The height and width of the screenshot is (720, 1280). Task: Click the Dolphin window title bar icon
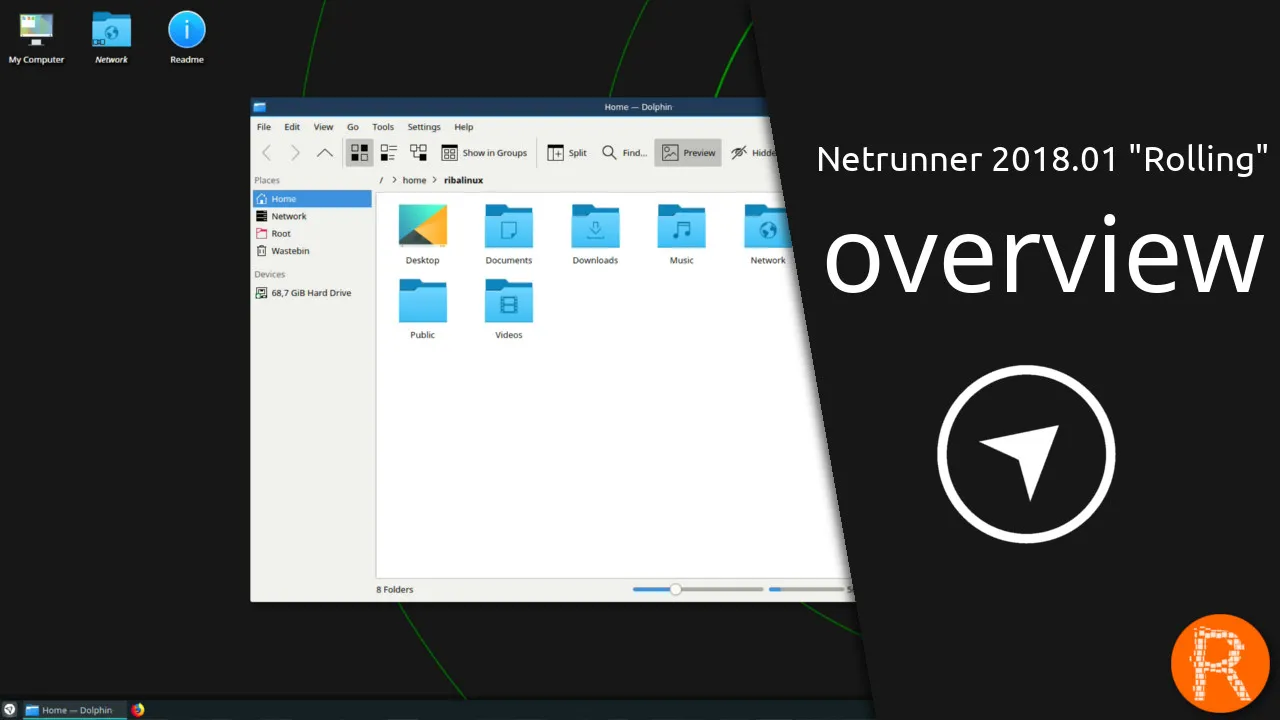[x=259, y=107]
